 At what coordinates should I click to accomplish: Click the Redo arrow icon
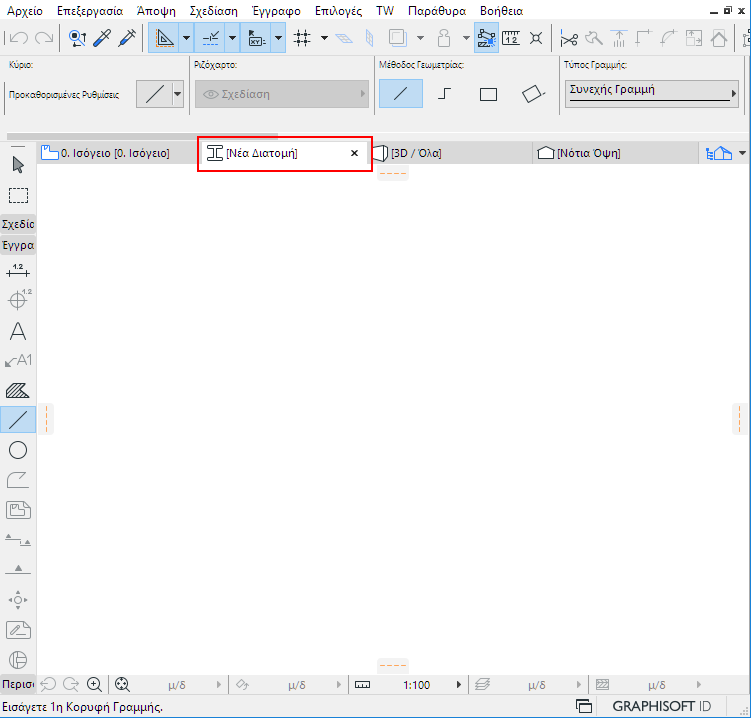click(x=44, y=37)
